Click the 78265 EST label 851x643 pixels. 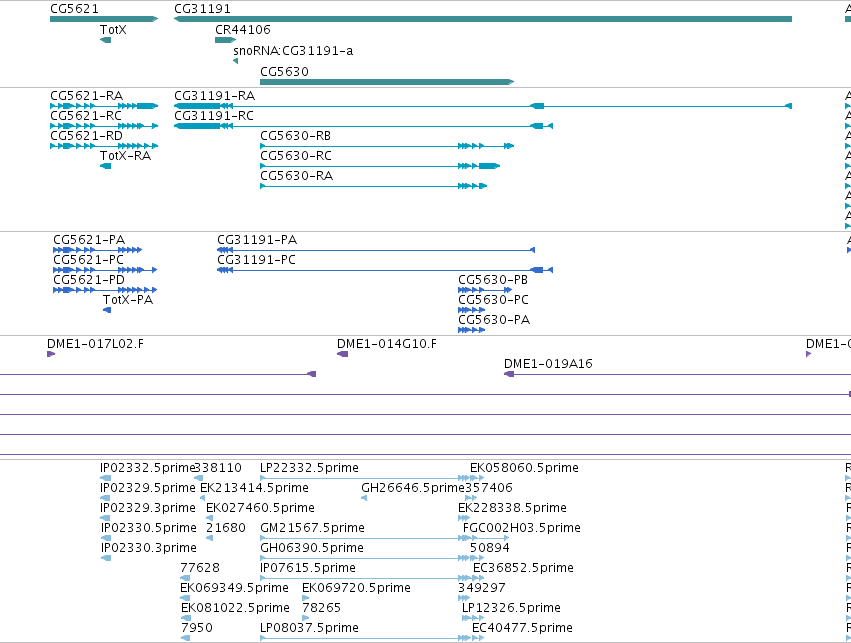click(x=321, y=609)
